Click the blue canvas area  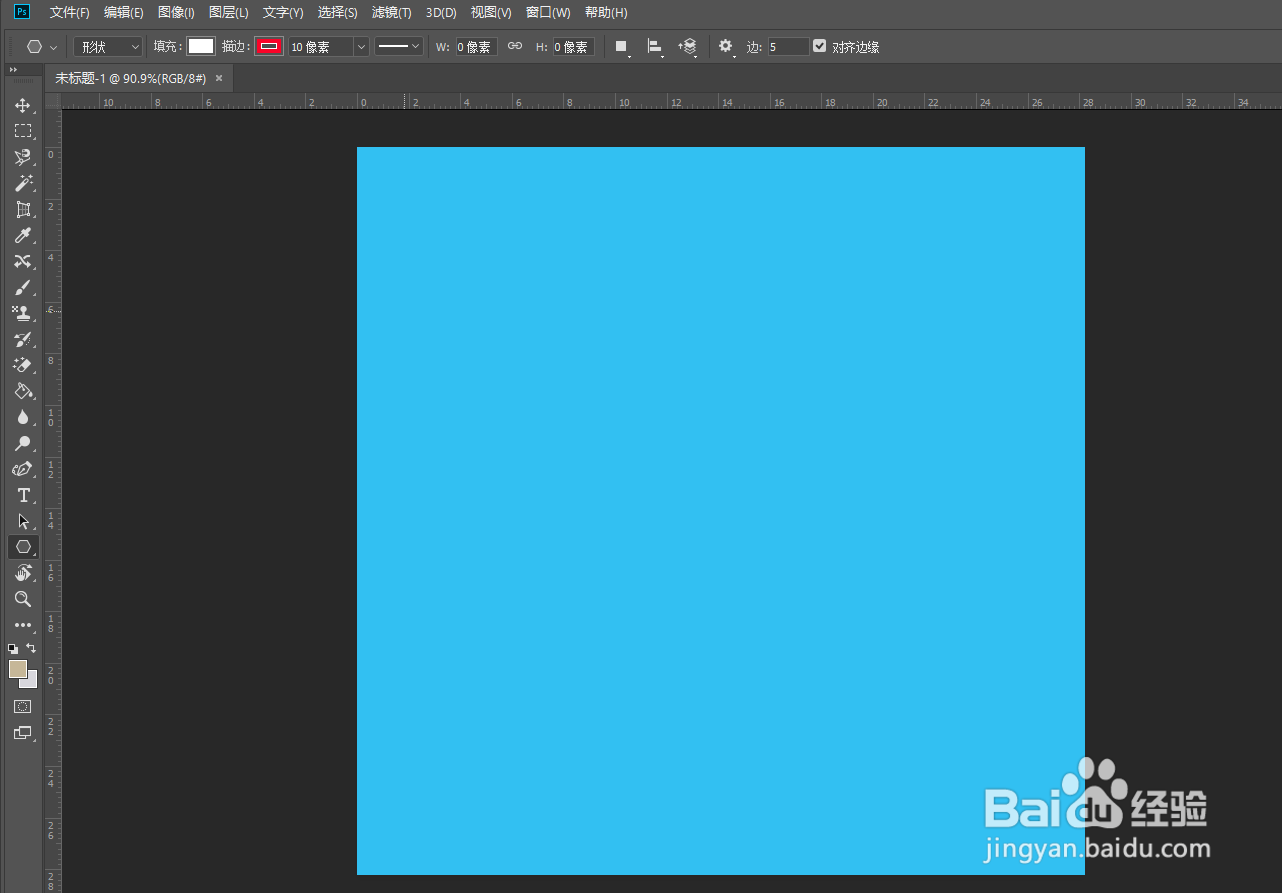pyautogui.click(x=721, y=510)
